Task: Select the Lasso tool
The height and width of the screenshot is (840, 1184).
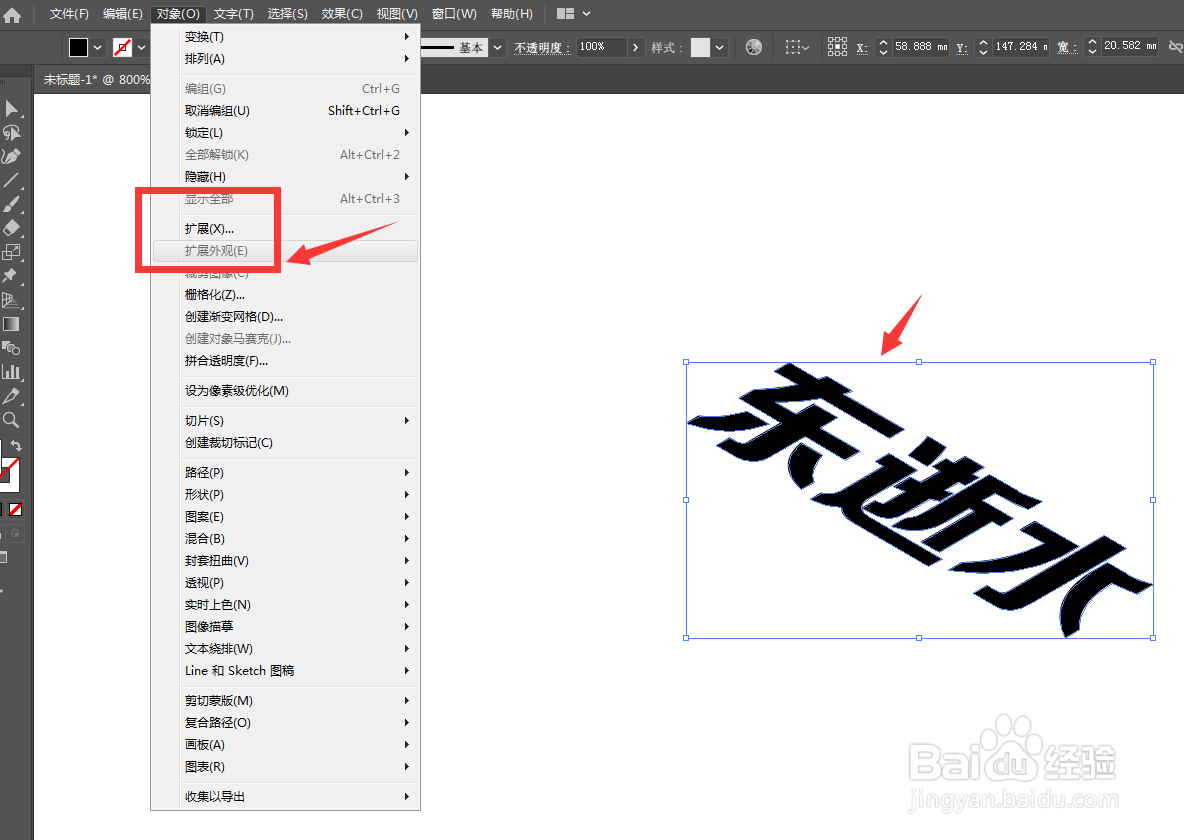Action: click(11, 133)
